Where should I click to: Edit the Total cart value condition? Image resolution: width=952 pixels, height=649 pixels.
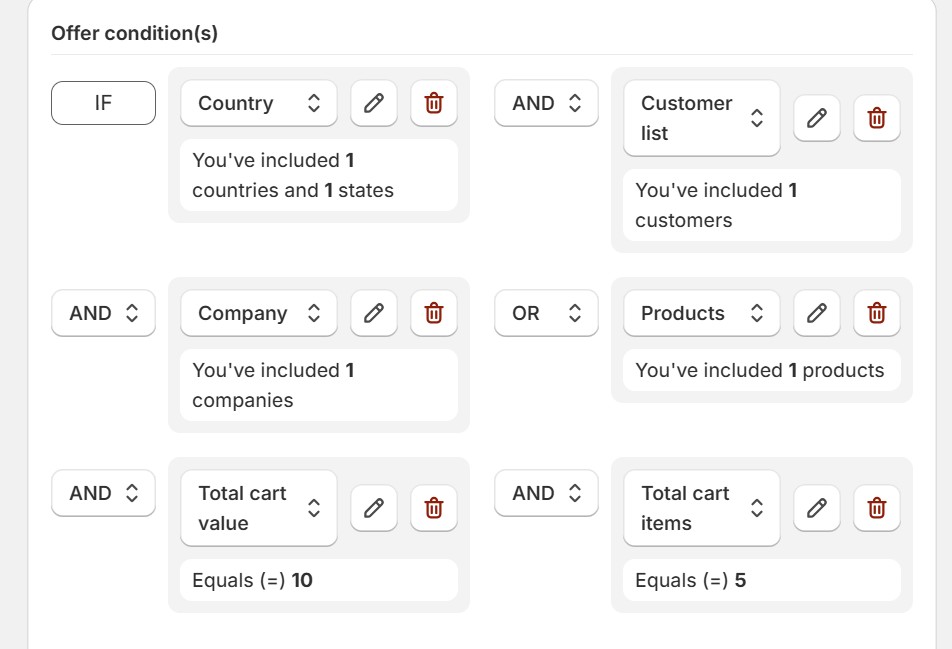(x=373, y=508)
